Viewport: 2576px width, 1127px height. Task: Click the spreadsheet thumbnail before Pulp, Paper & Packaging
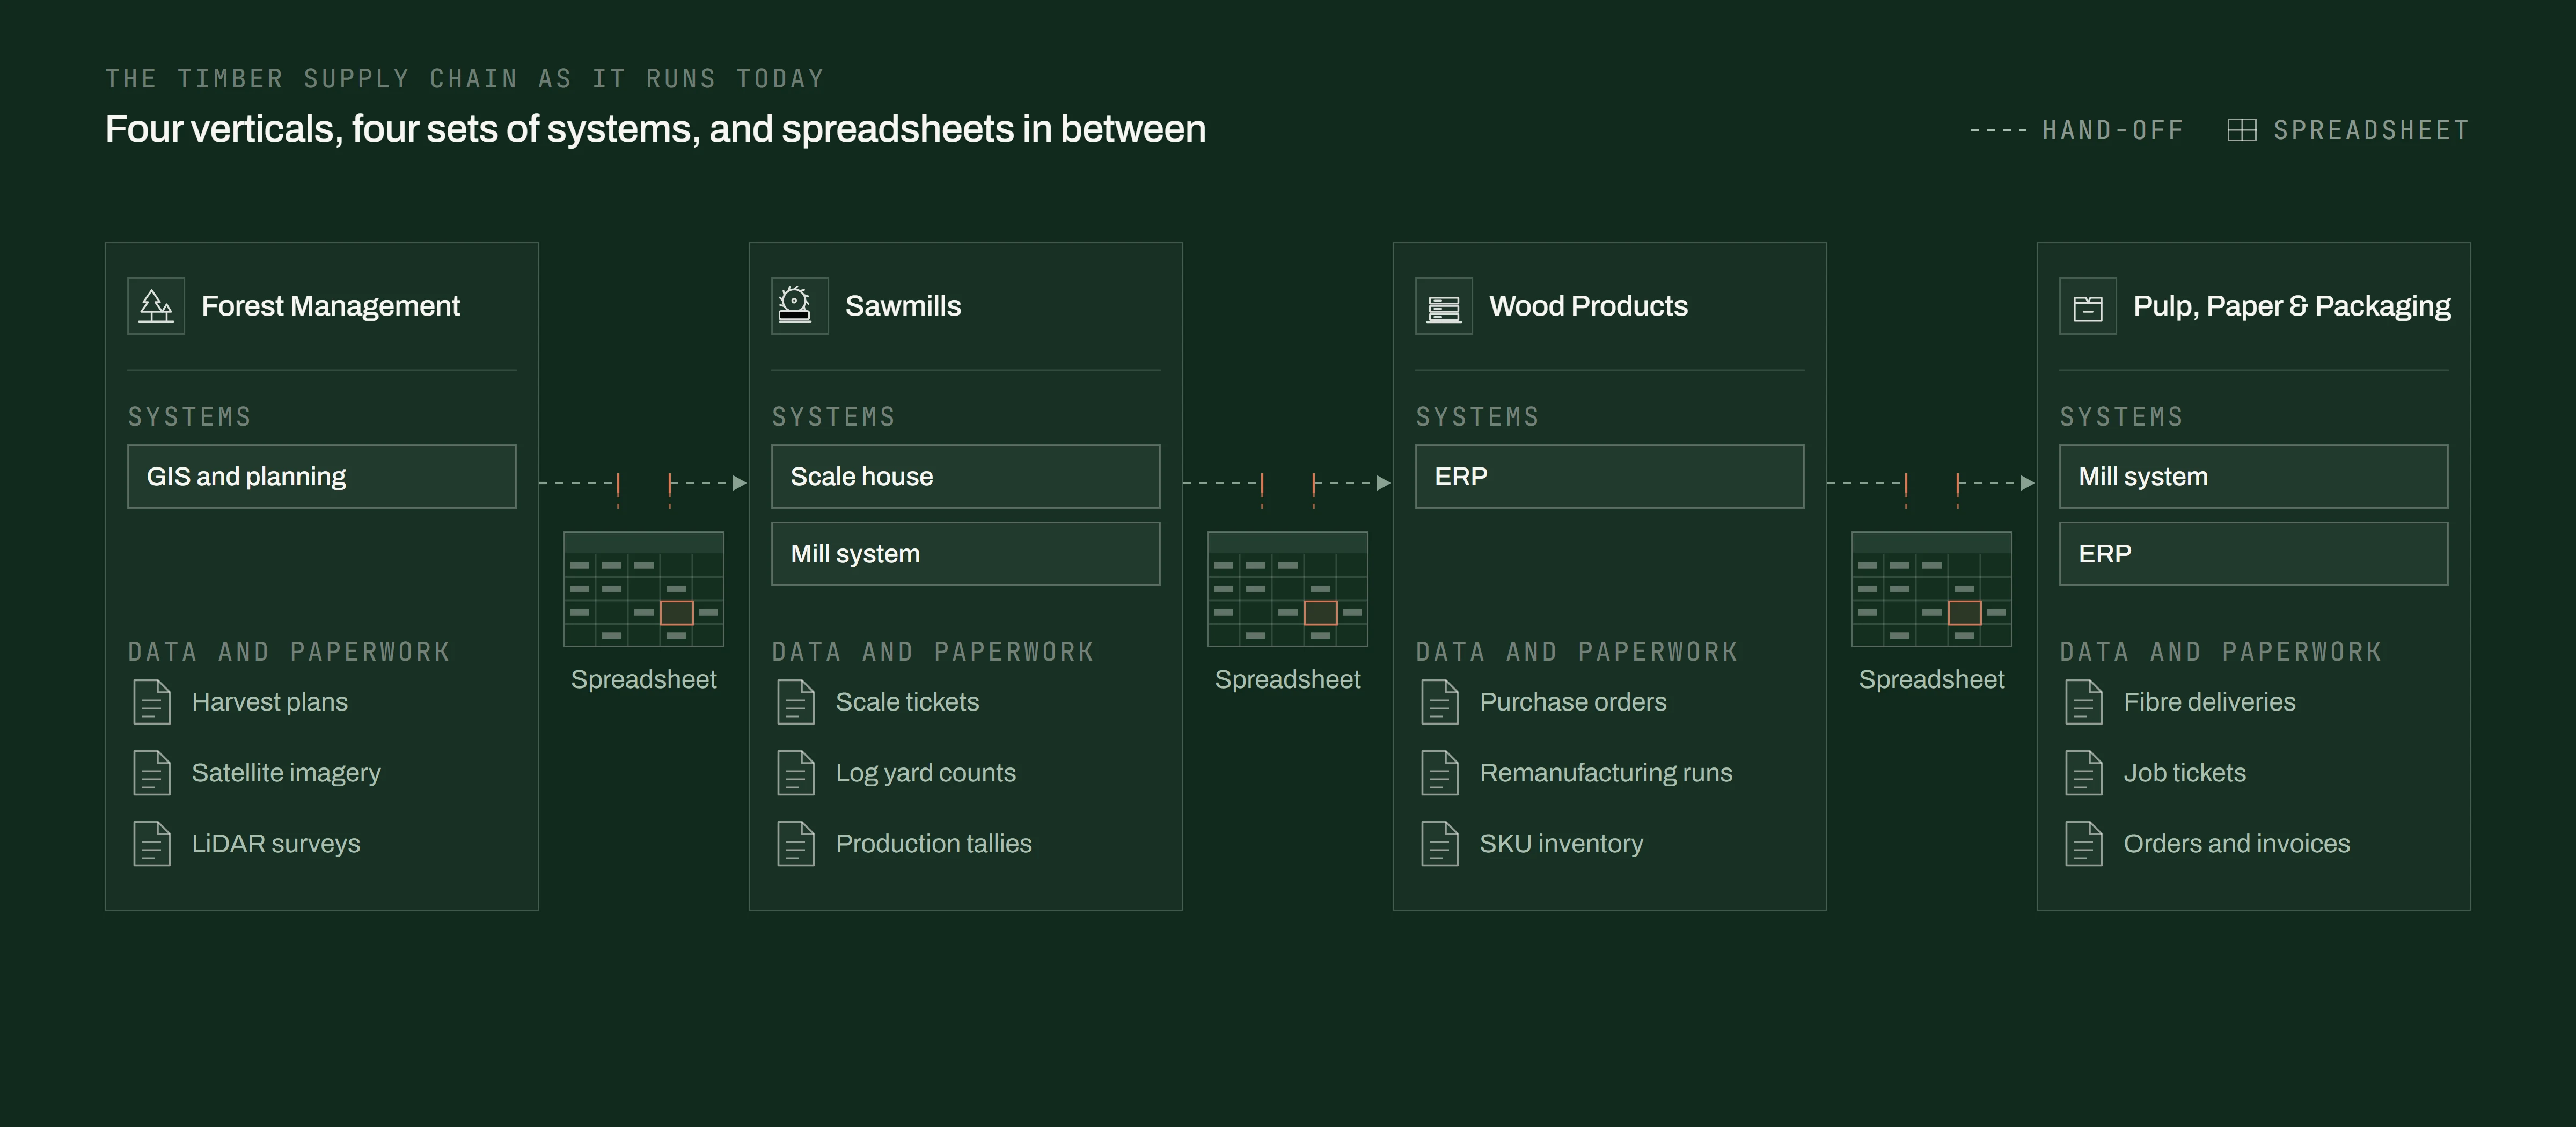[1932, 589]
